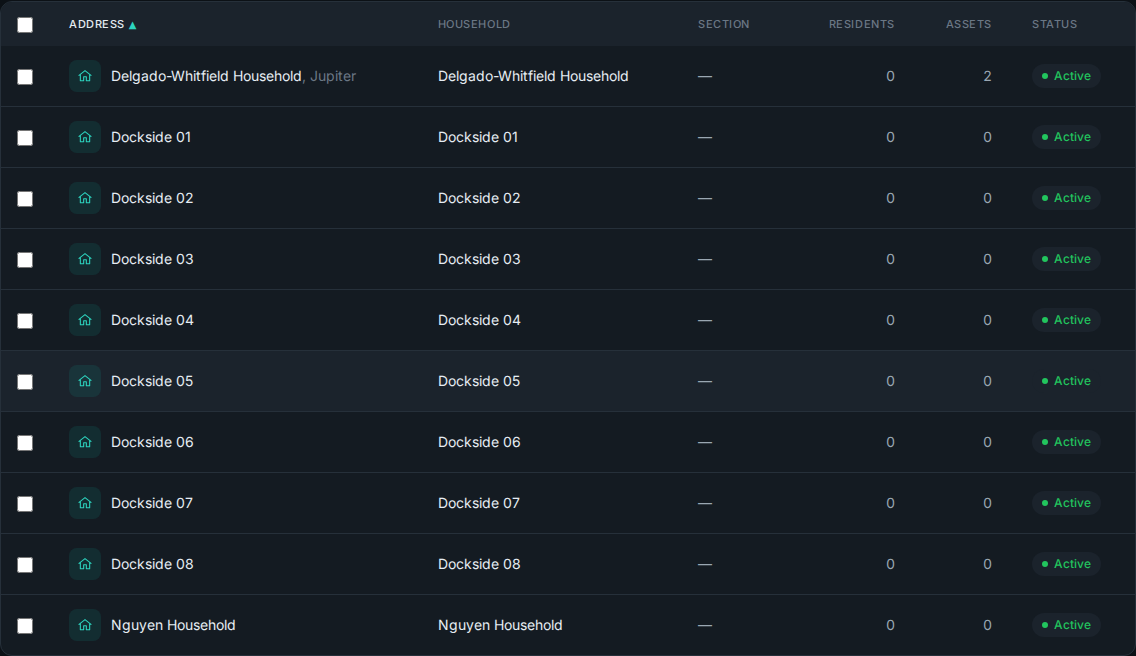The height and width of the screenshot is (656, 1136).
Task: Click household cell Delgado-Whitfield Household
Action: click(533, 76)
